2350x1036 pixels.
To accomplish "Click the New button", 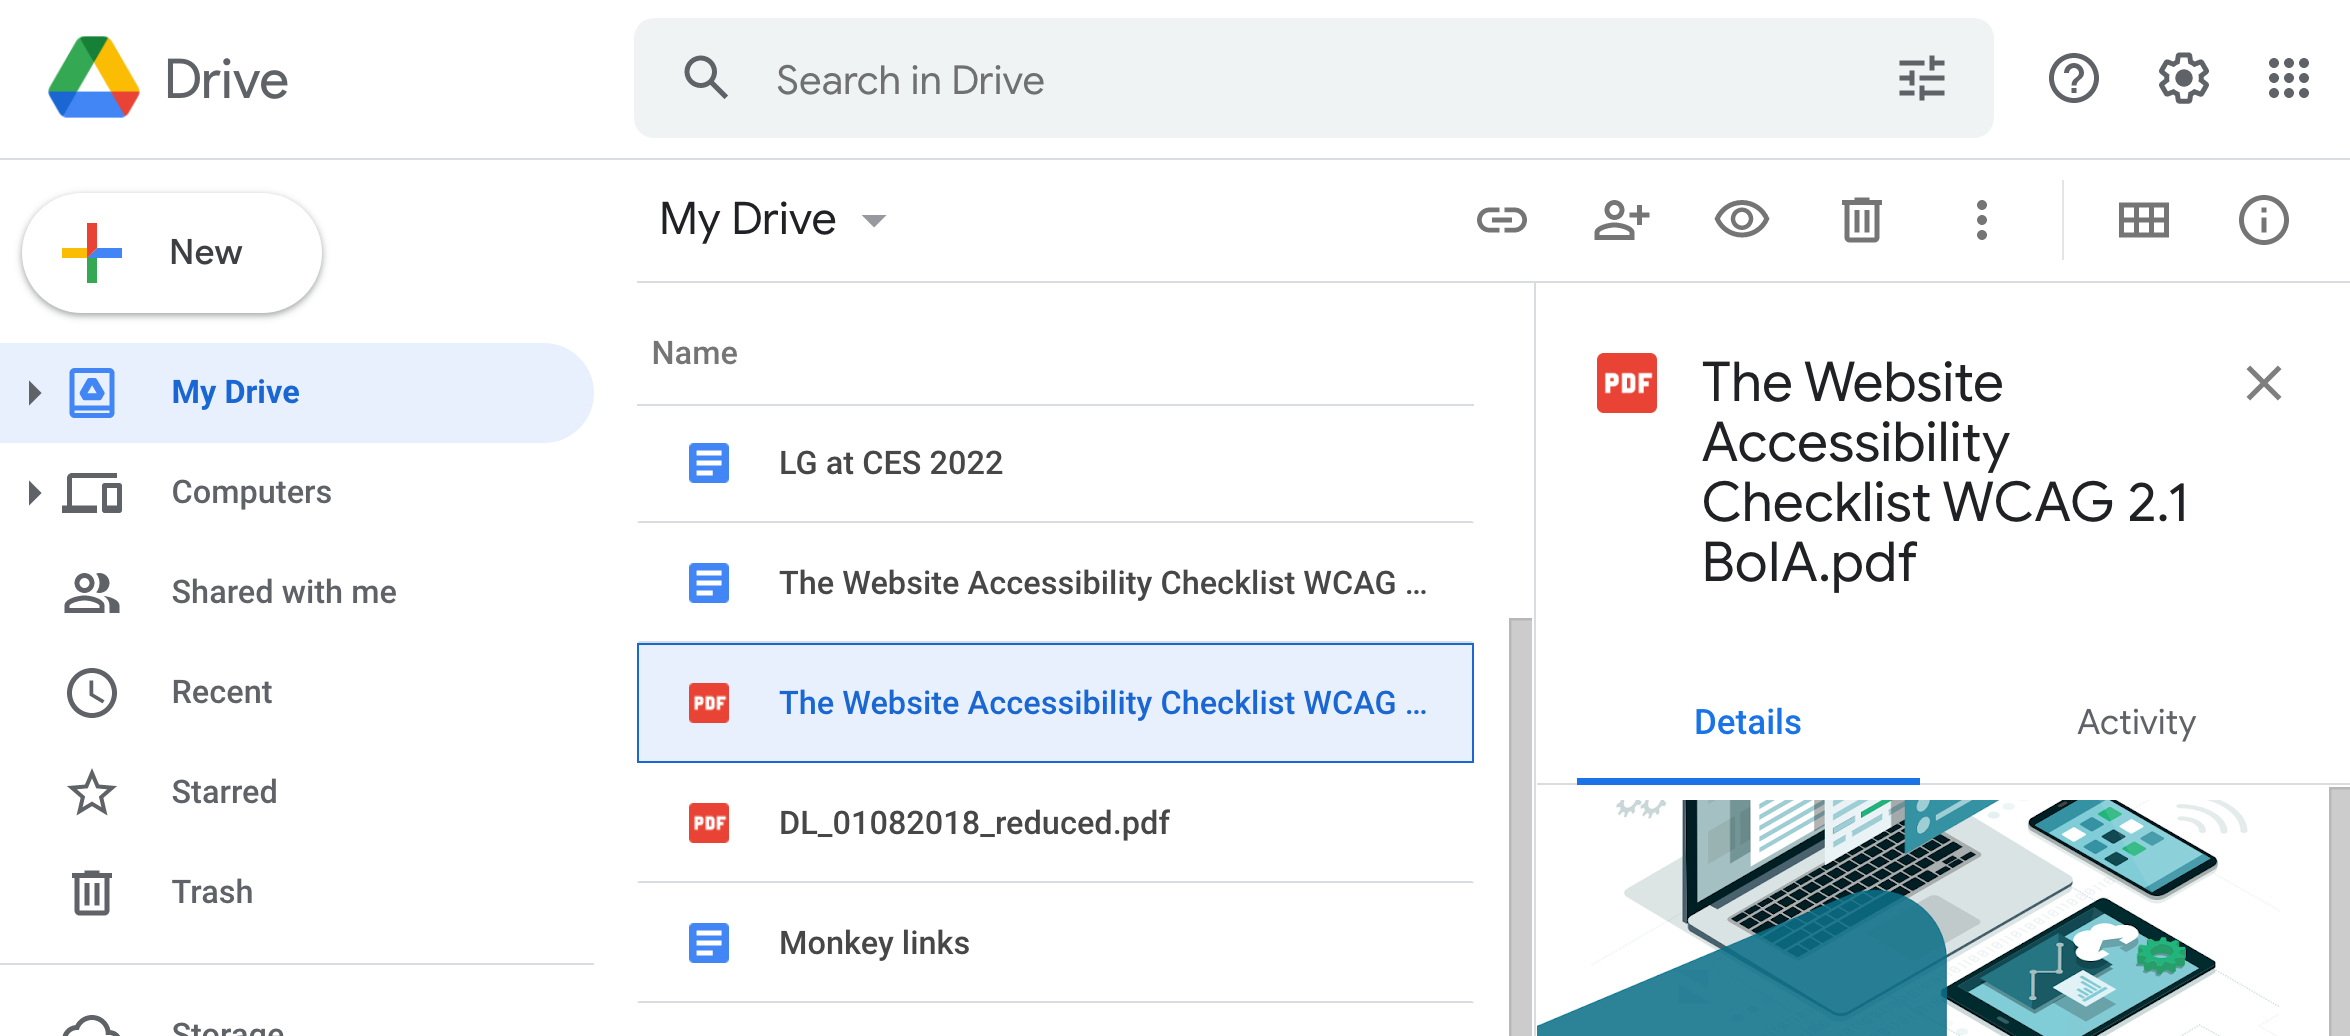I will 172,252.
